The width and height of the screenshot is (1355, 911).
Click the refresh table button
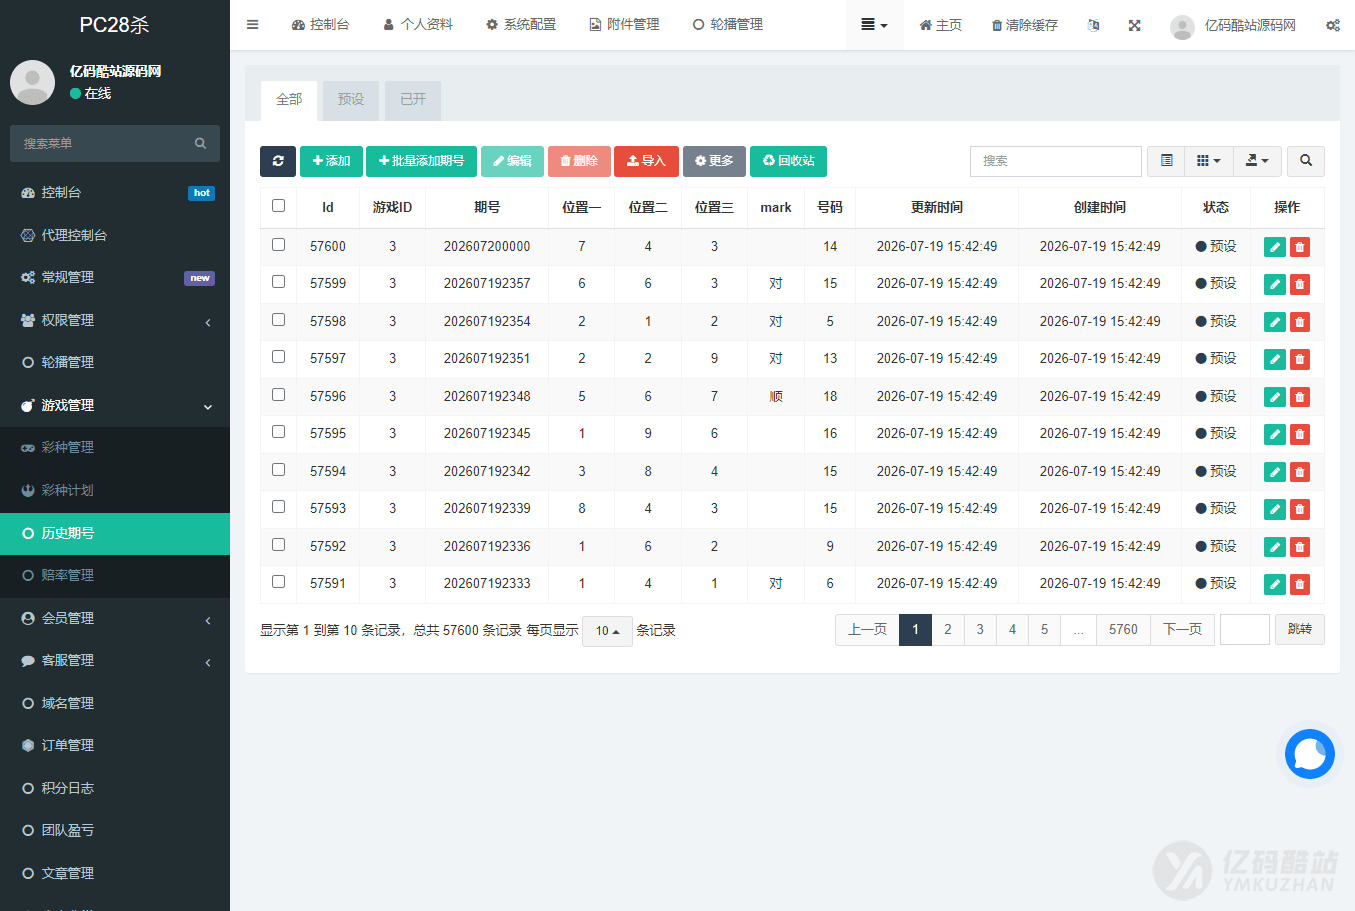click(278, 161)
